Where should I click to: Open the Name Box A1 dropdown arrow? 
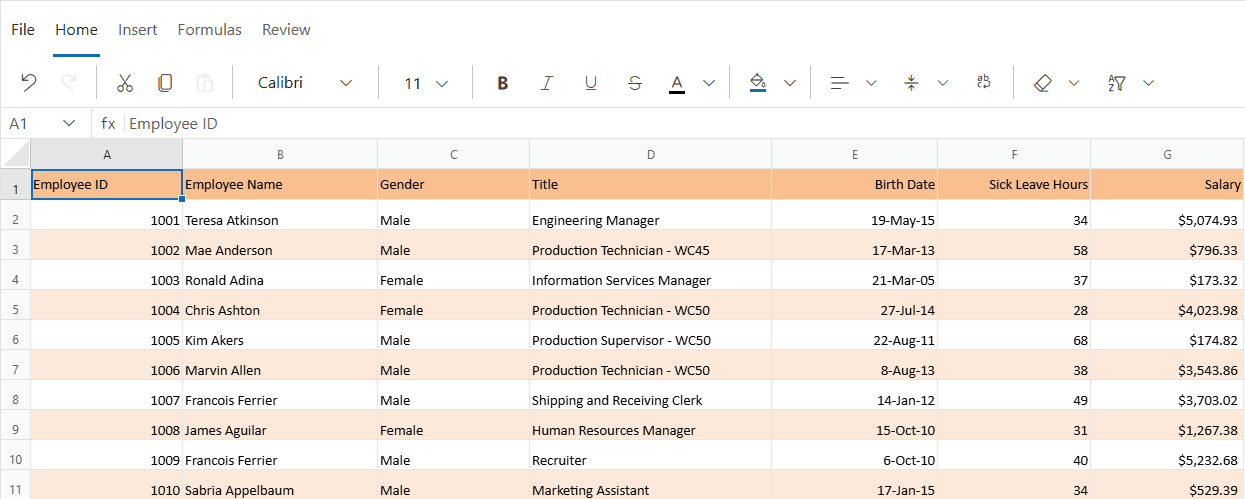69,123
